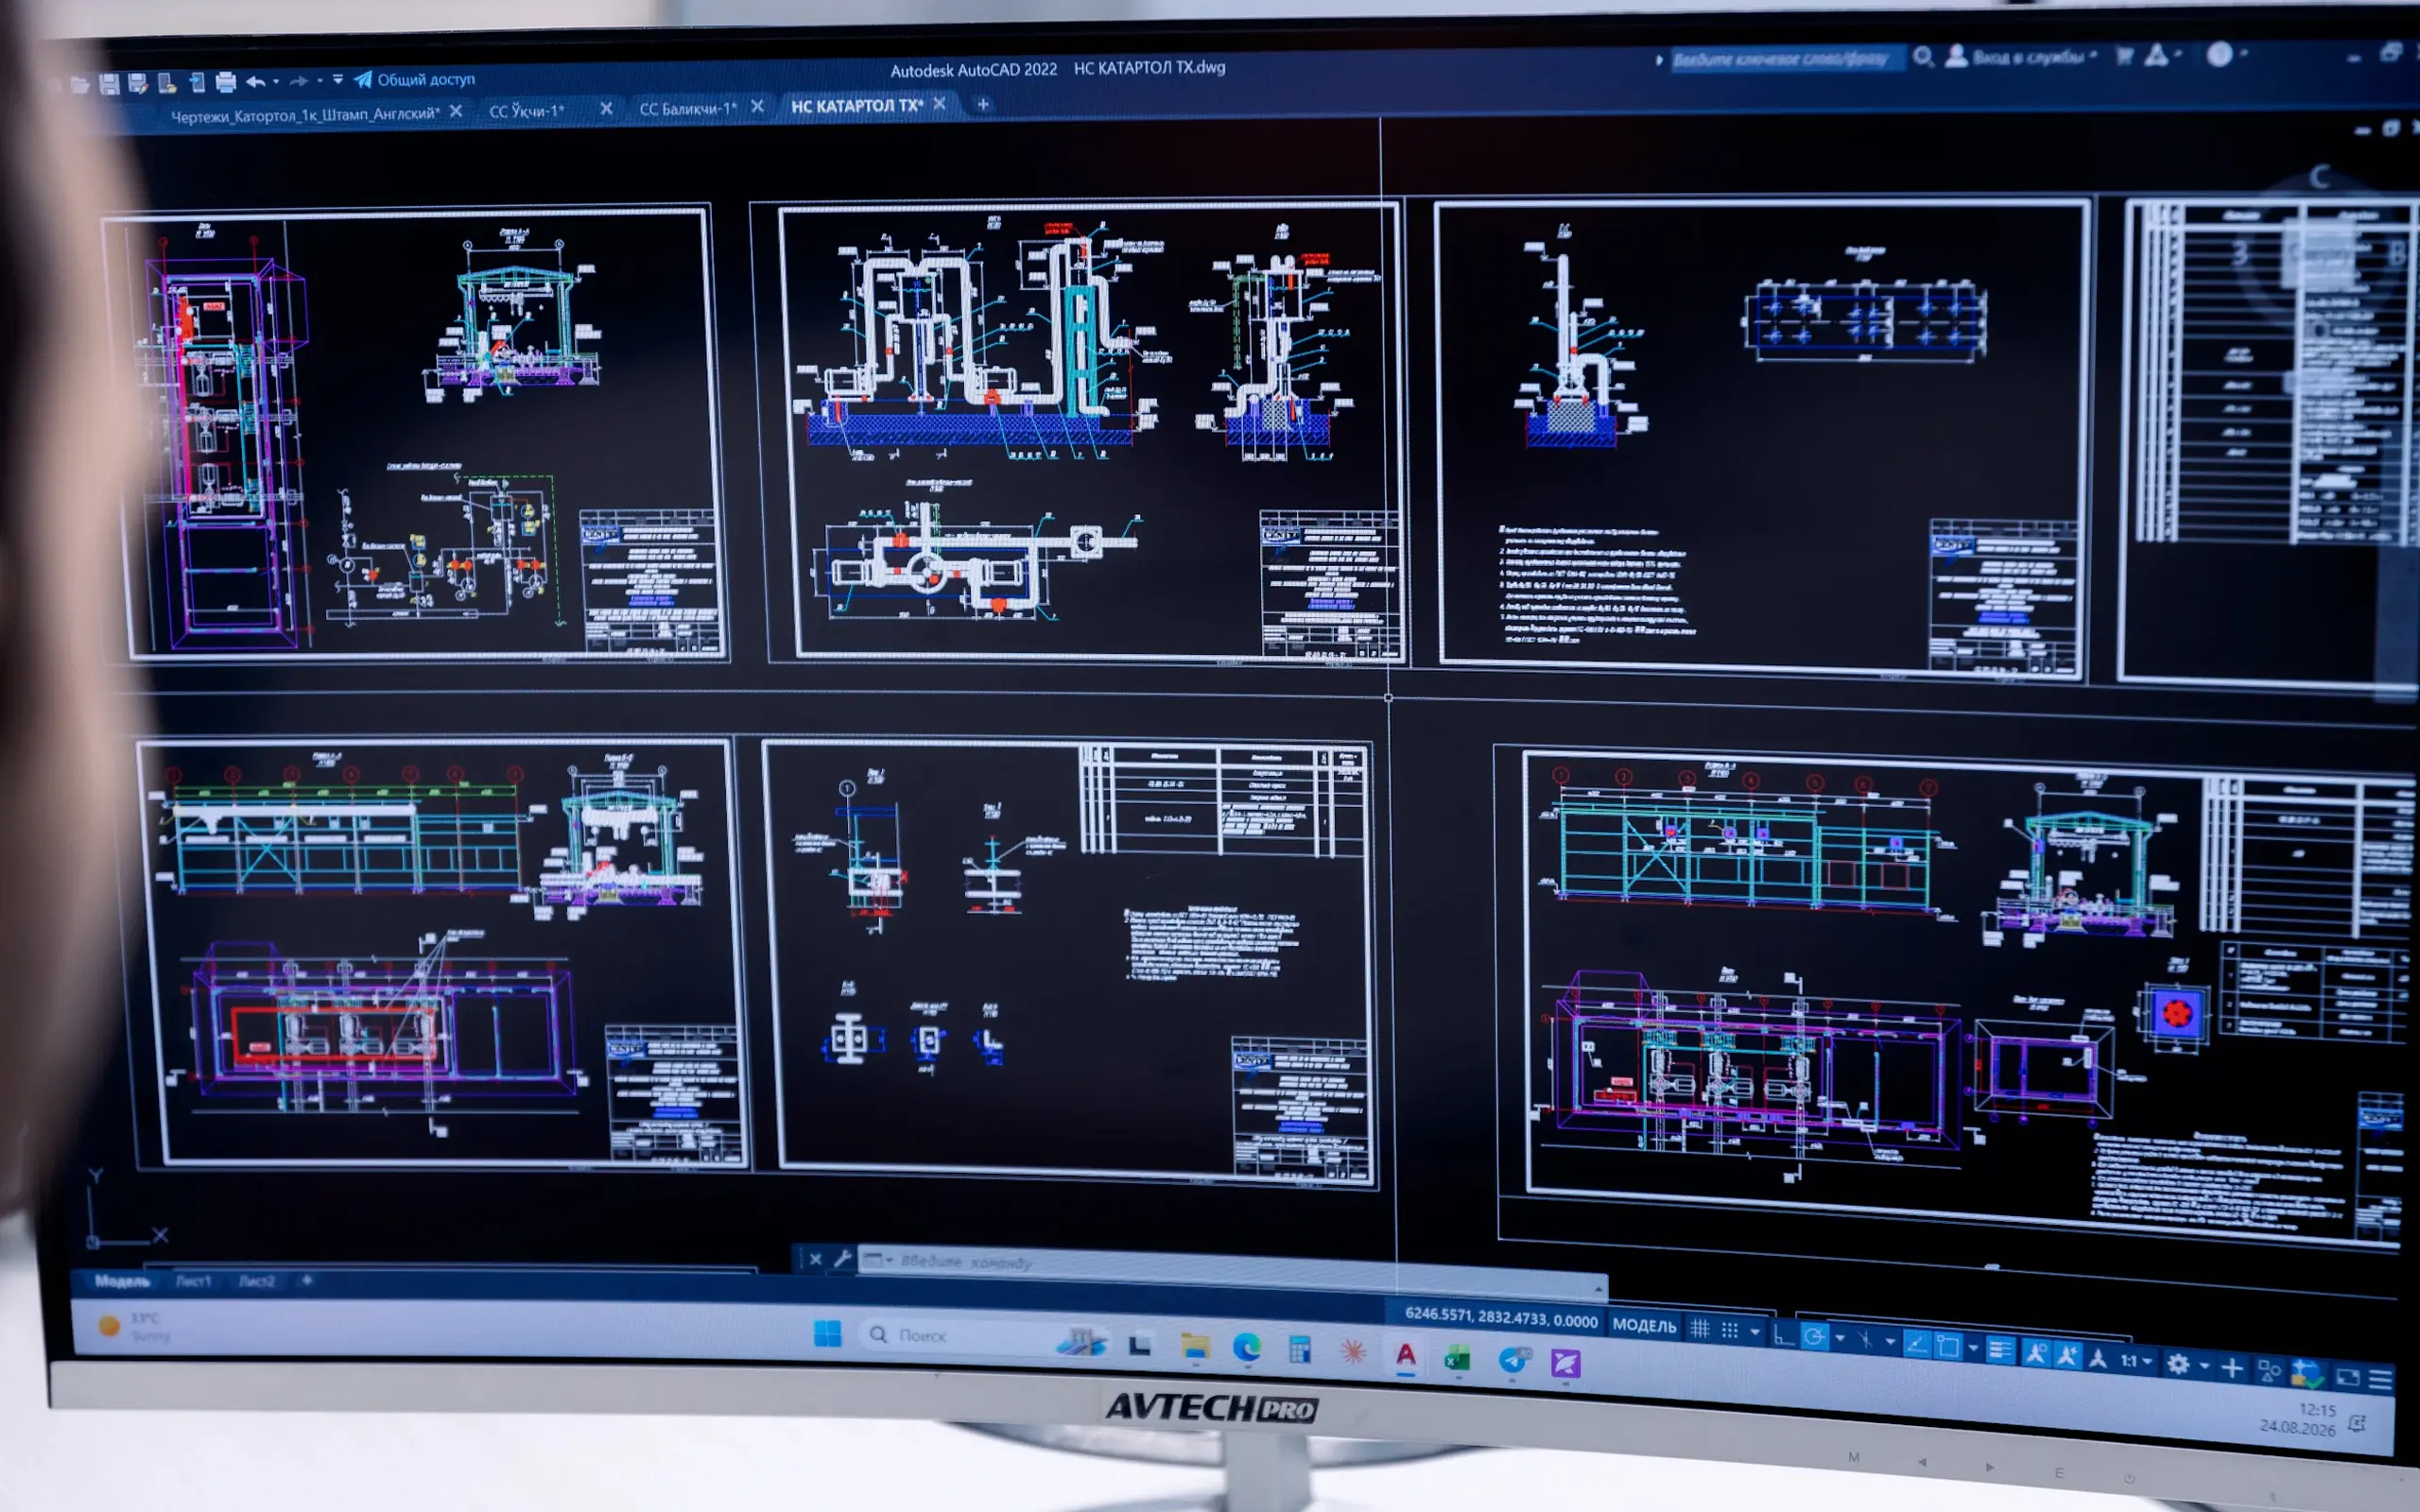Viewport: 2420px width, 1512px height.
Task: Open the Undo history dropdown arrow
Action: tap(276, 81)
